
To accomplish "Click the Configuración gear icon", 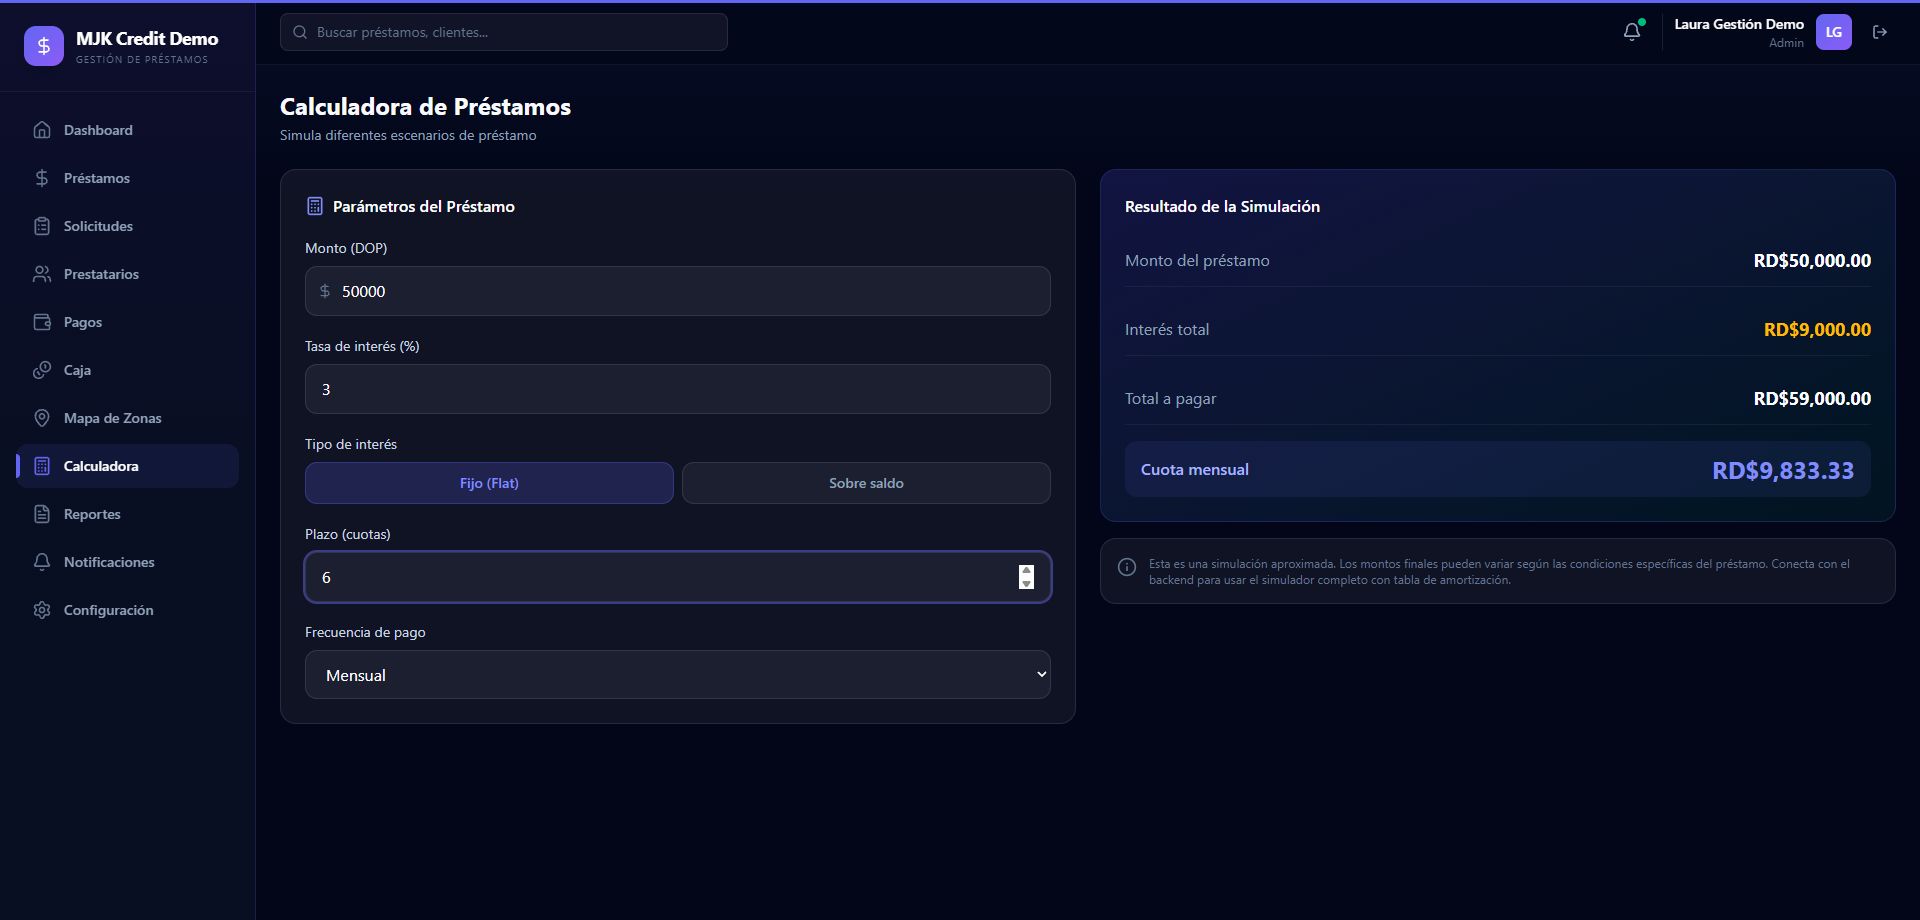I will pos(42,610).
